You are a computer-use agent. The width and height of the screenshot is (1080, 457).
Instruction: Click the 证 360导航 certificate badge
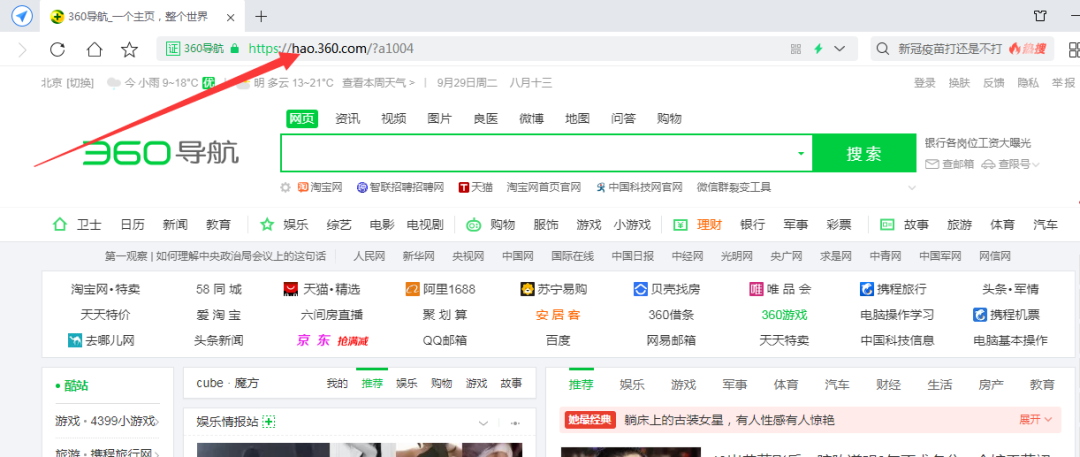(x=196, y=49)
